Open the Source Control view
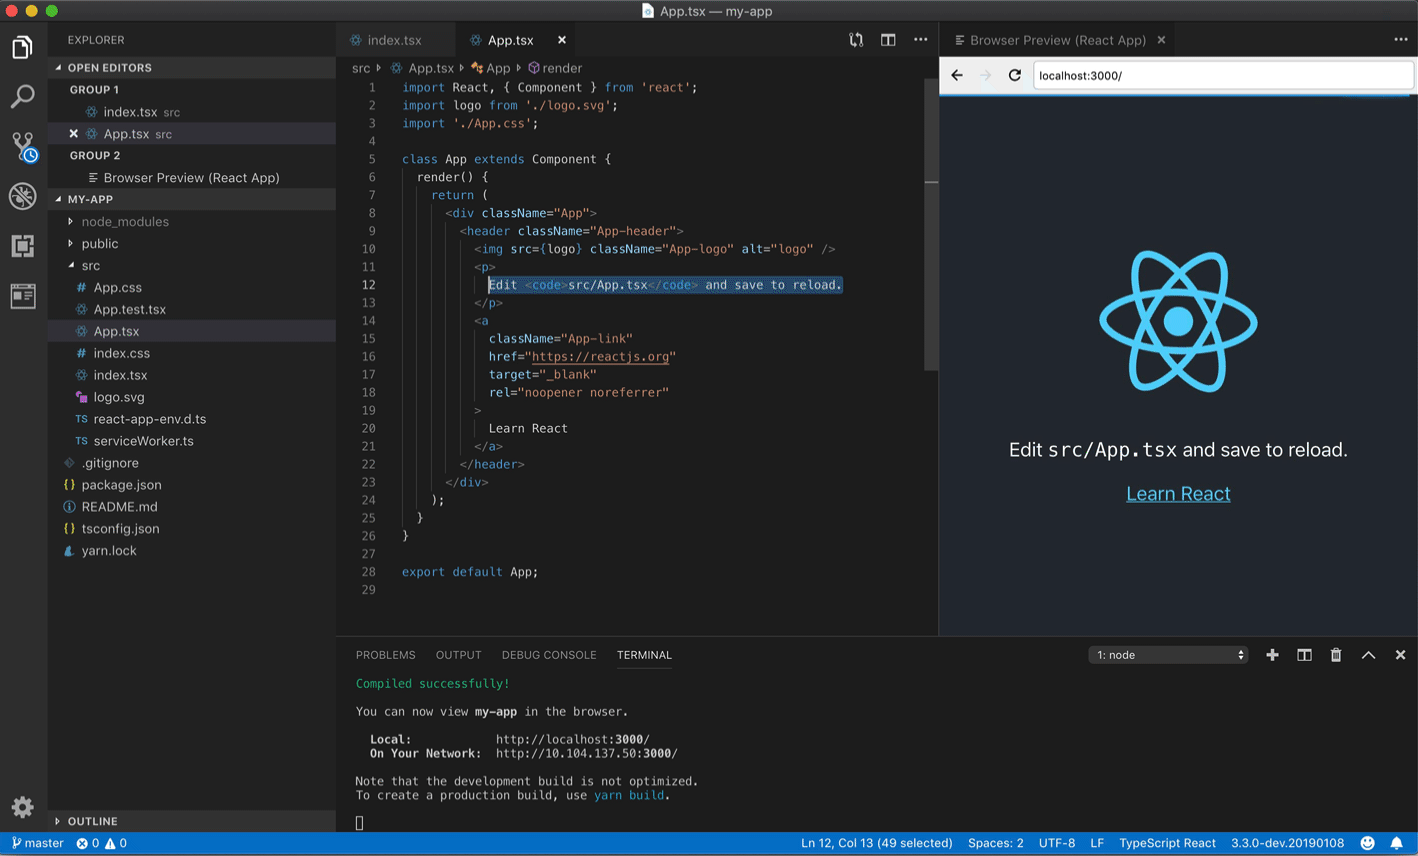This screenshot has width=1418, height=856. (x=23, y=146)
